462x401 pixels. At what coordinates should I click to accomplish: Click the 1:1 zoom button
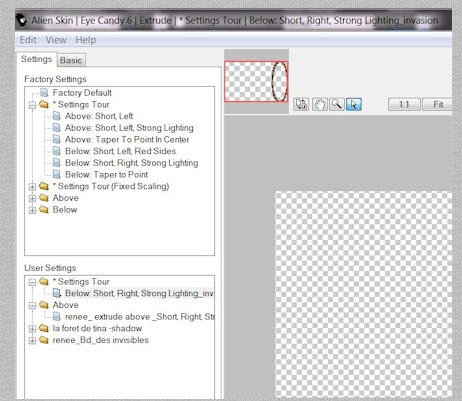[404, 105]
